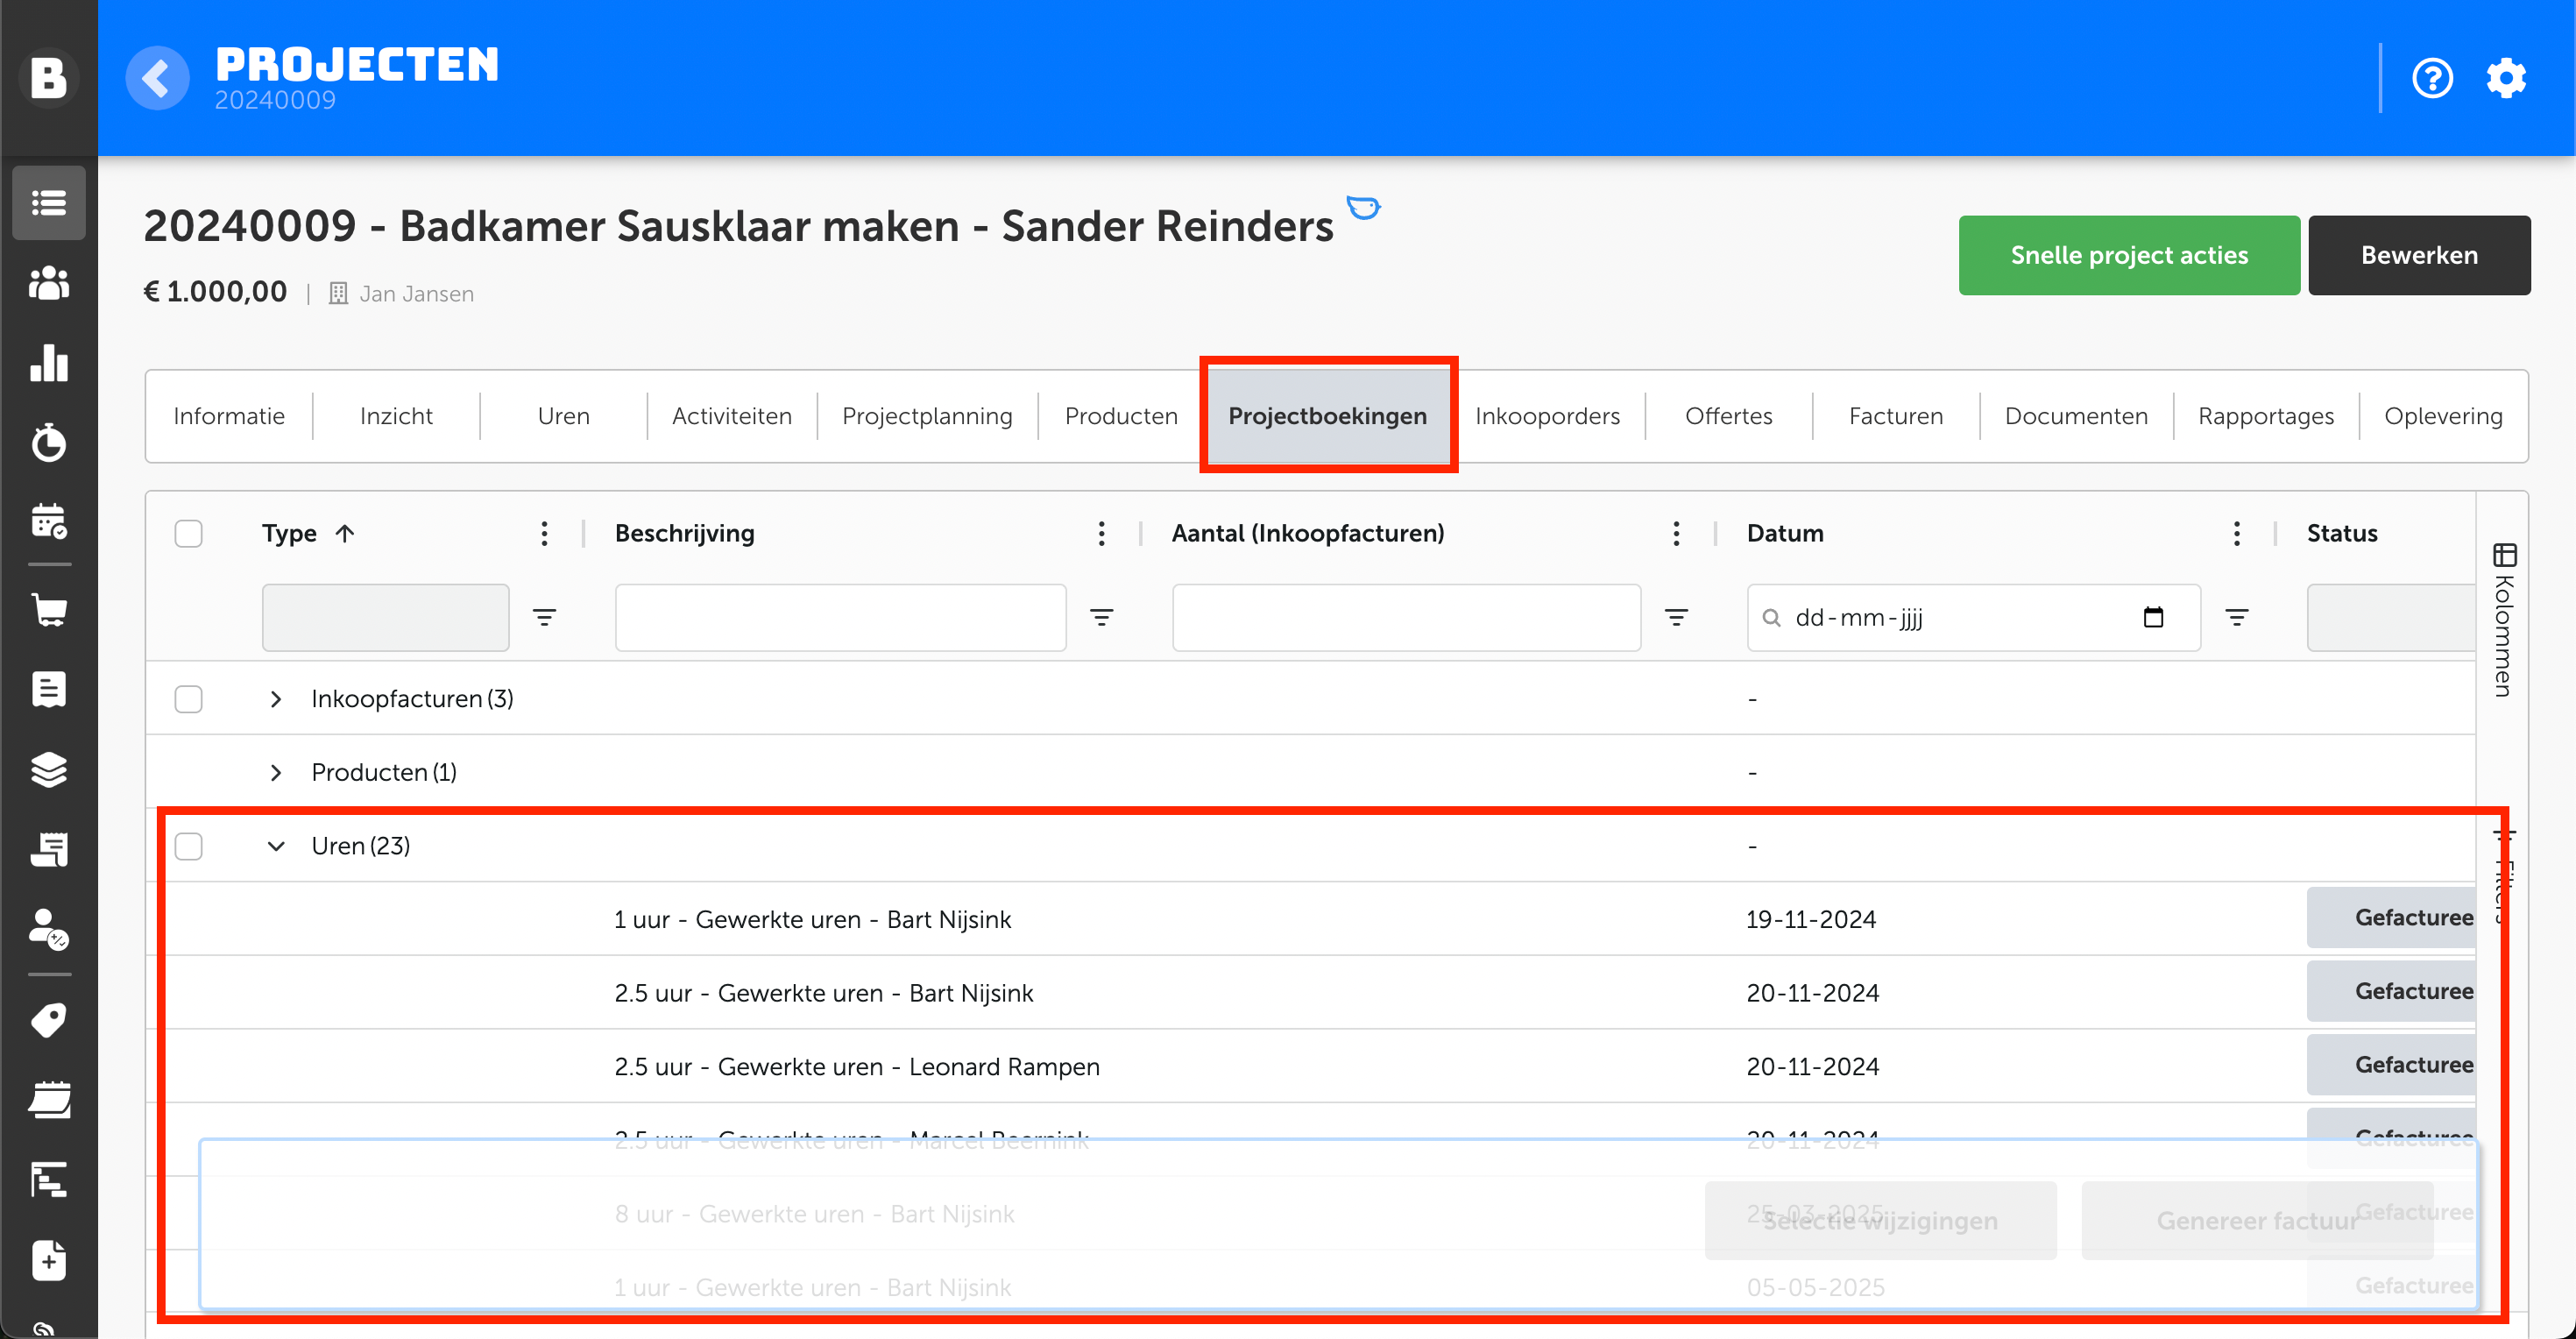Image resolution: width=2576 pixels, height=1339 pixels.
Task: Collapse the Uren (23) group
Action: point(276,846)
